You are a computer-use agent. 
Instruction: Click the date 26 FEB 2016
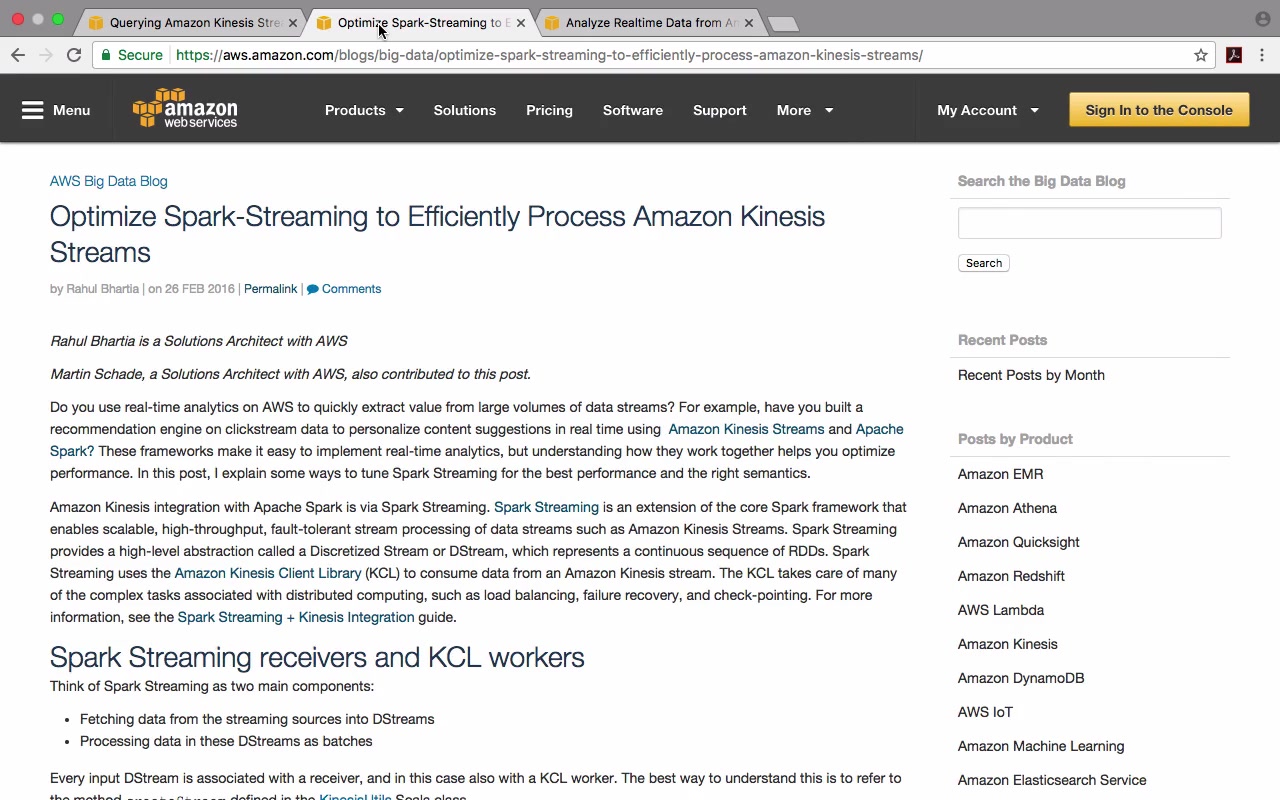(x=200, y=289)
